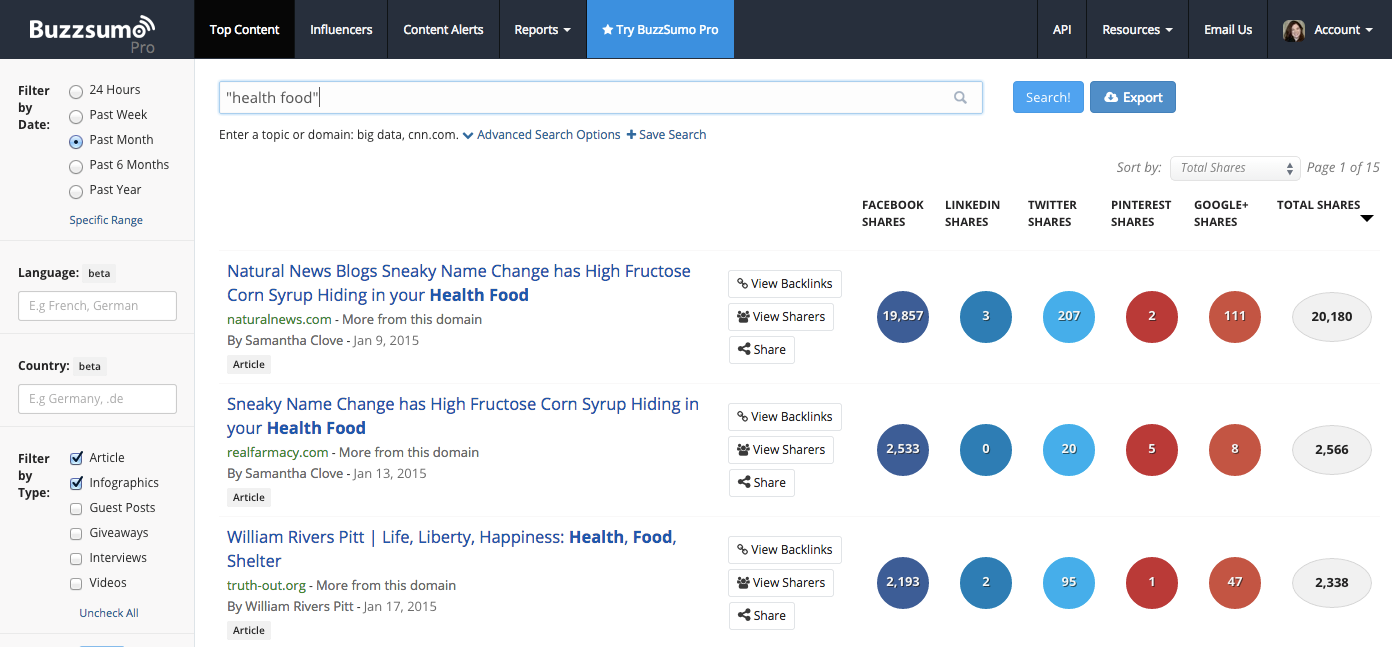
Task: View Sharers for the naturalnews.com article
Action: pyautogui.click(x=781, y=317)
